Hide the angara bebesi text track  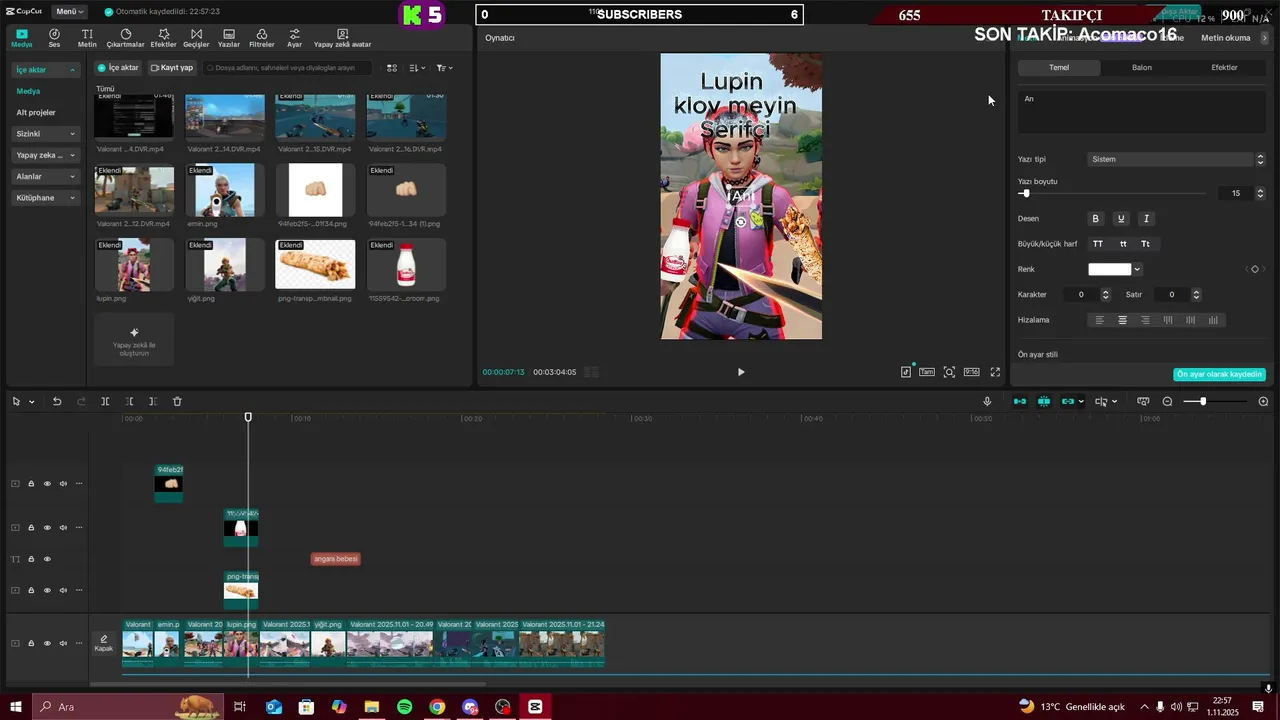[47, 559]
